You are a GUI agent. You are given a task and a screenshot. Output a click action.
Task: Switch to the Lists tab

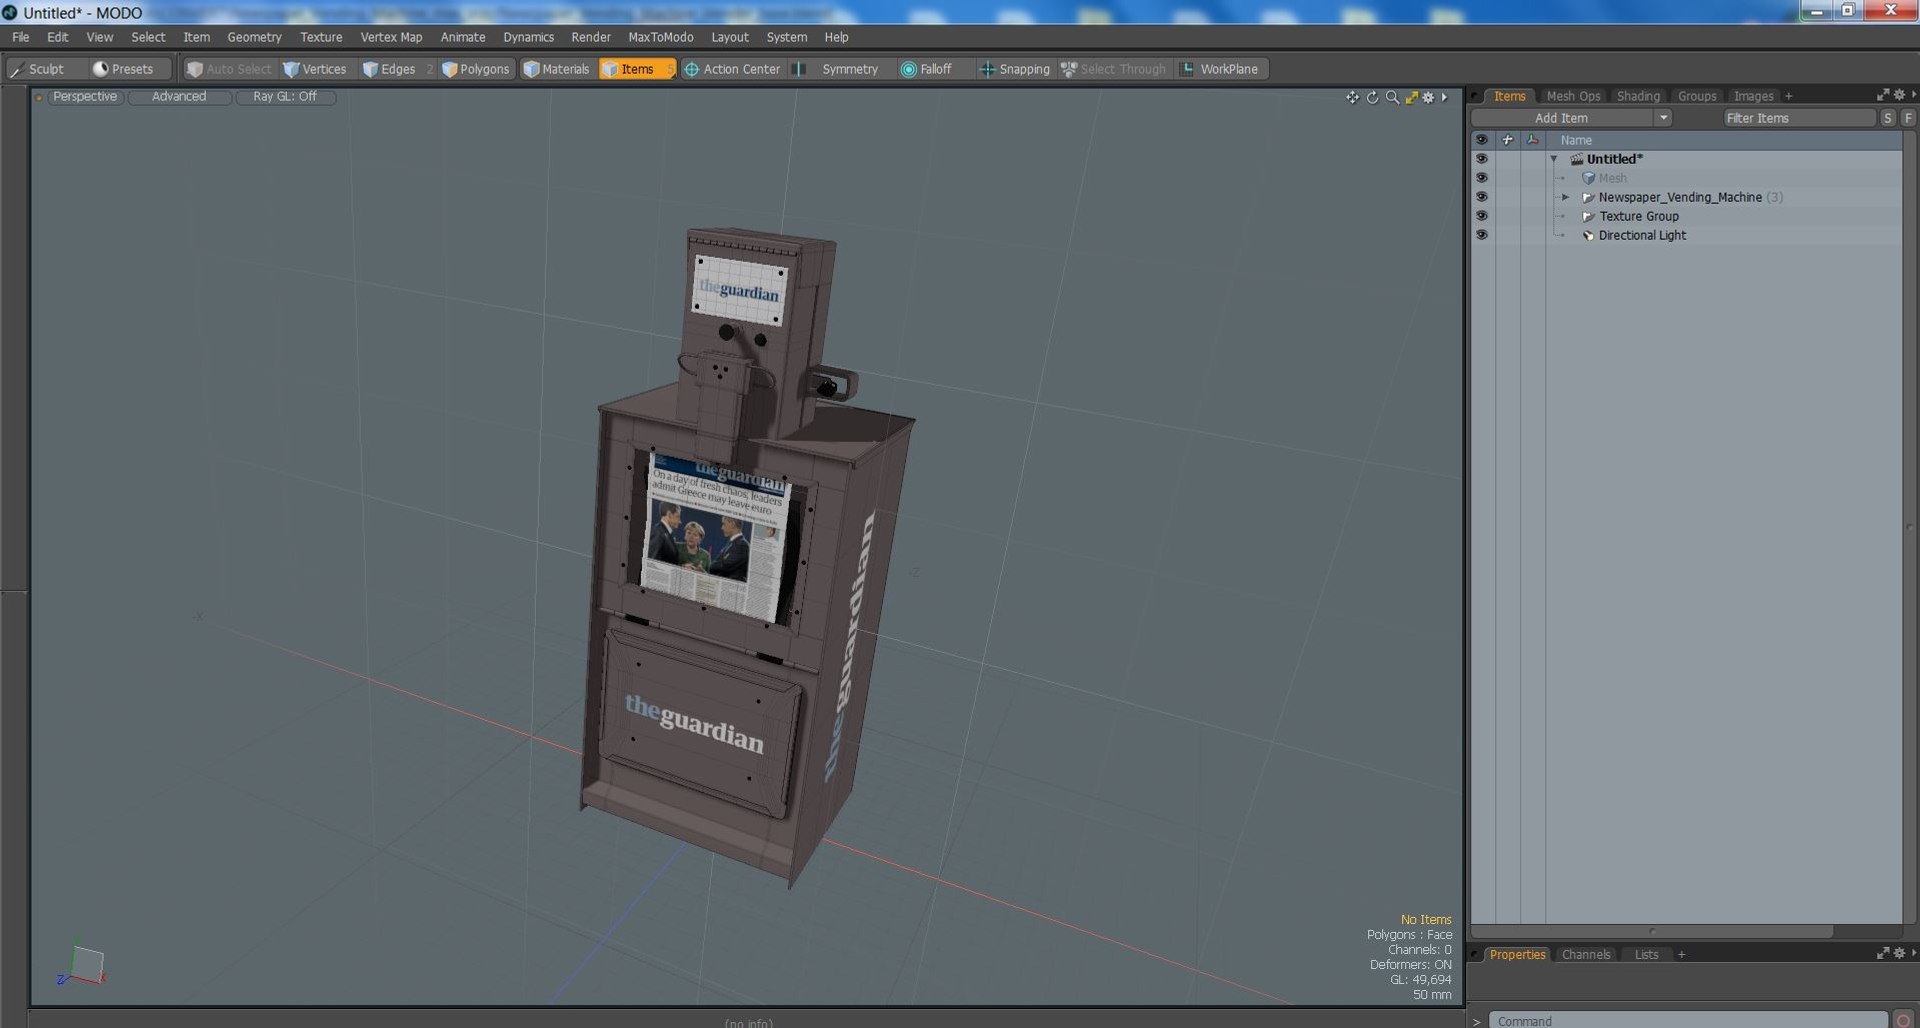pyautogui.click(x=1646, y=955)
